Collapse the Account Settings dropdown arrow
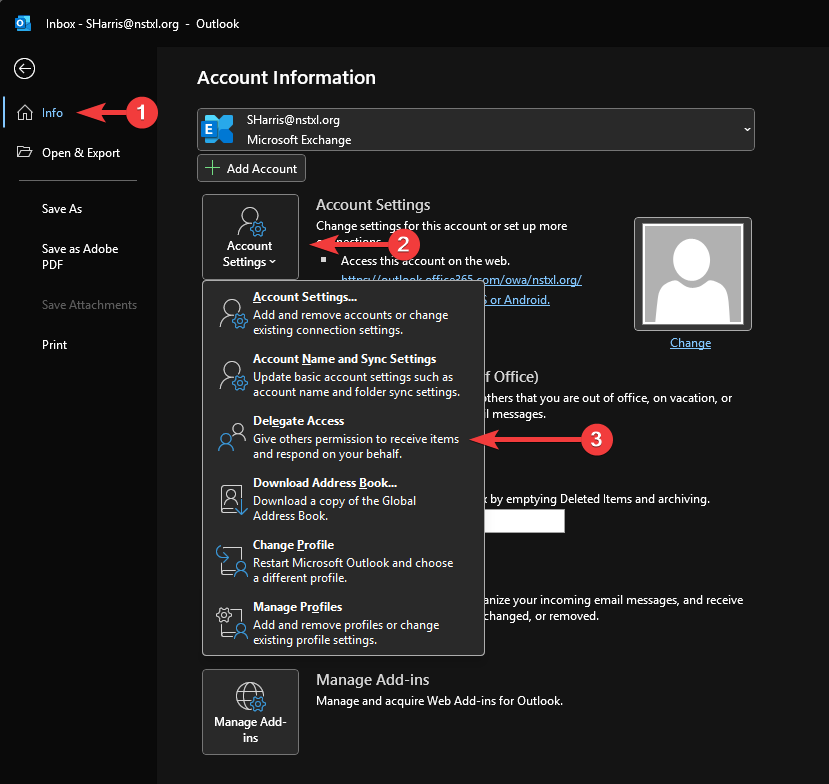829x784 pixels. pyautogui.click(x=273, y=262)
